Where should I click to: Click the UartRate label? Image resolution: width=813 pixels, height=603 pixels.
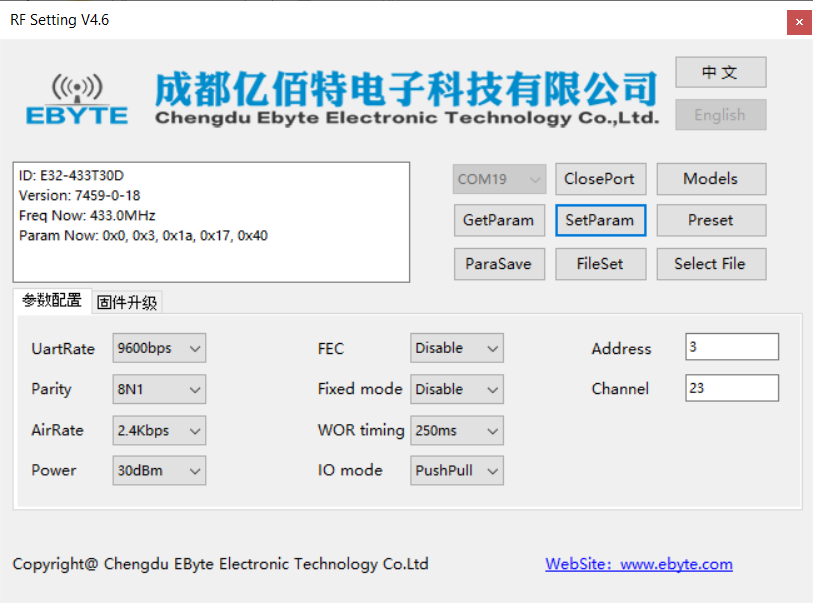(x=63, y=349)
